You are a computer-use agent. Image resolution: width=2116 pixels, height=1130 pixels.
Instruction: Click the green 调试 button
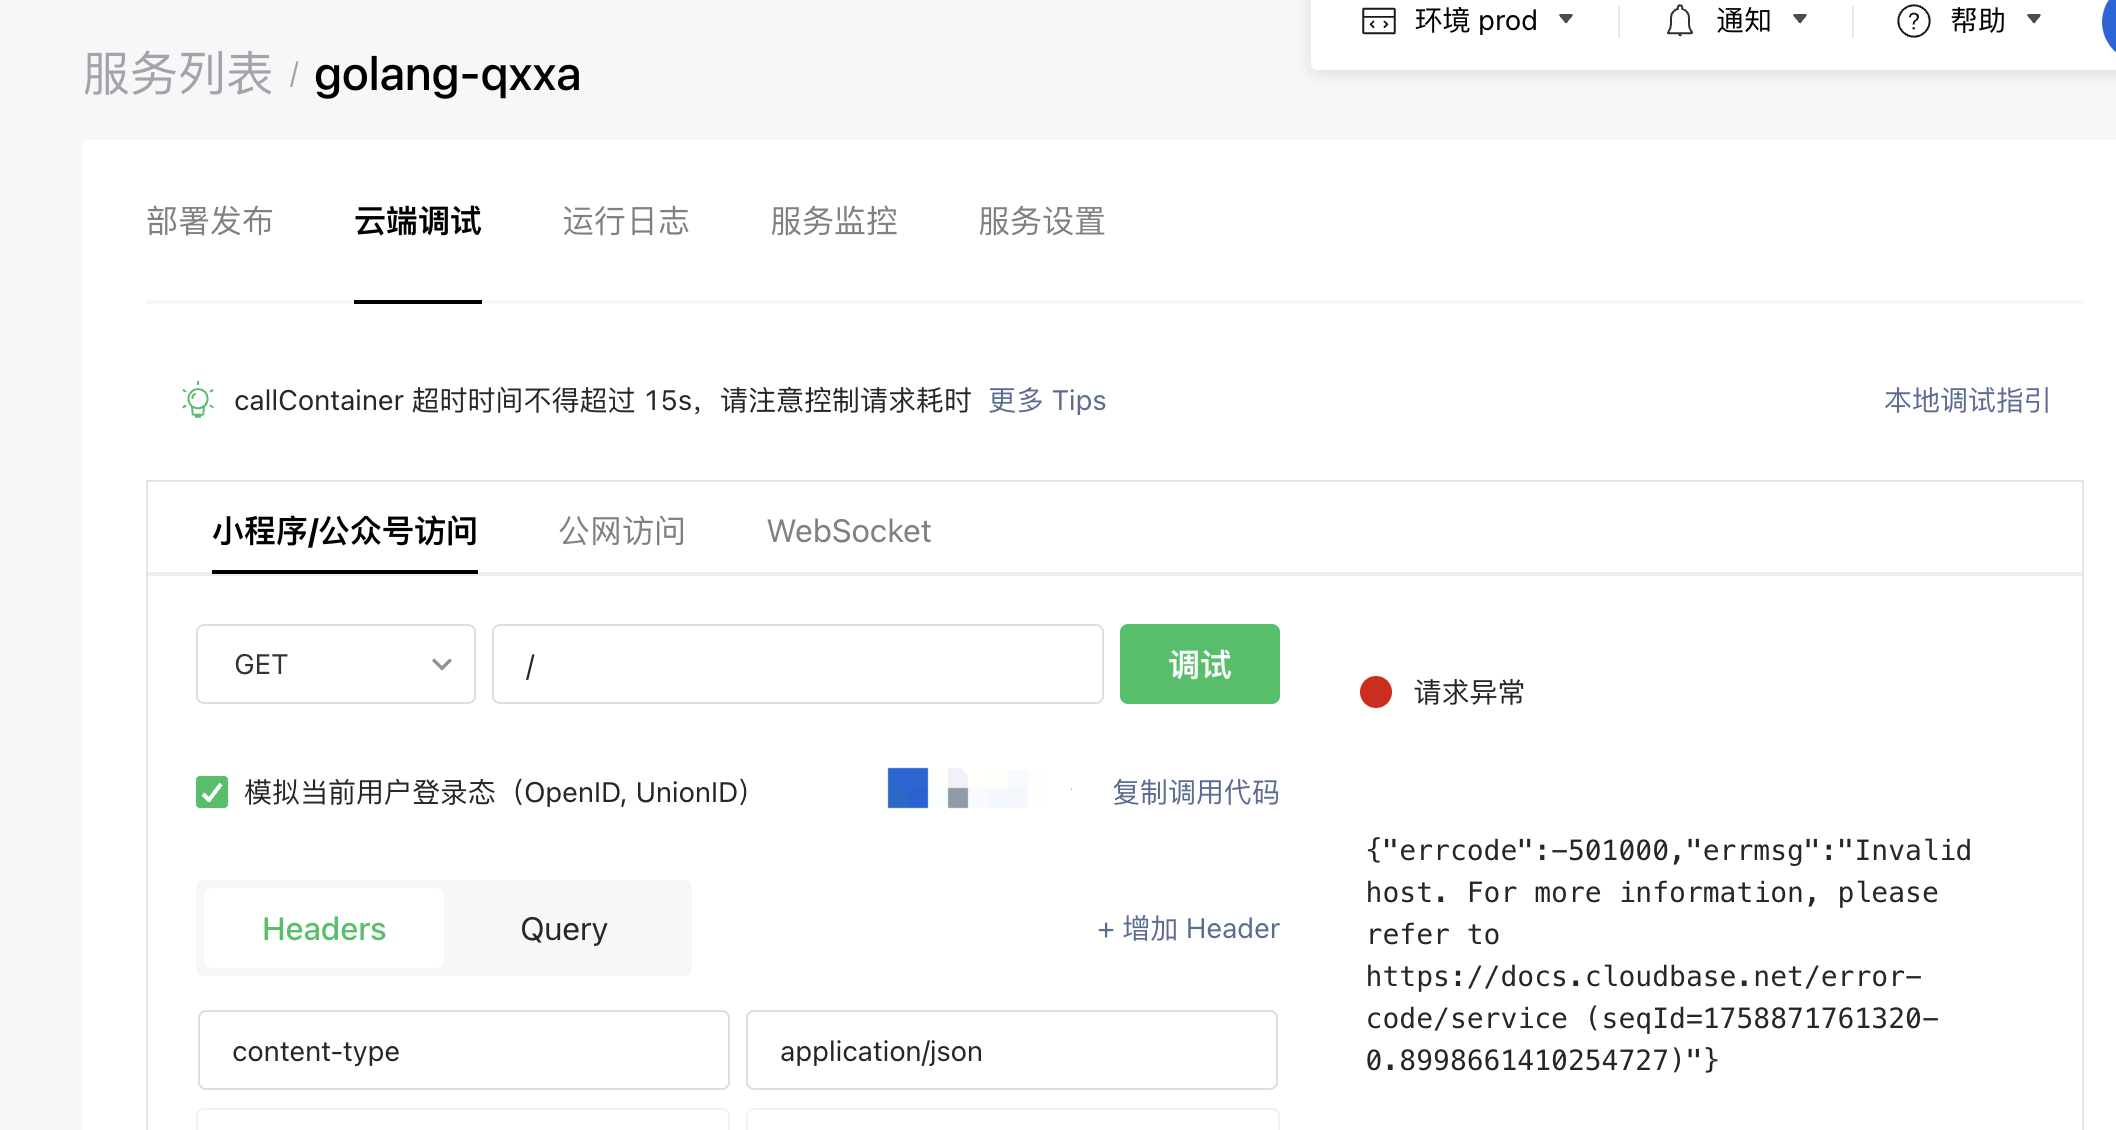tap(1199, 664)
